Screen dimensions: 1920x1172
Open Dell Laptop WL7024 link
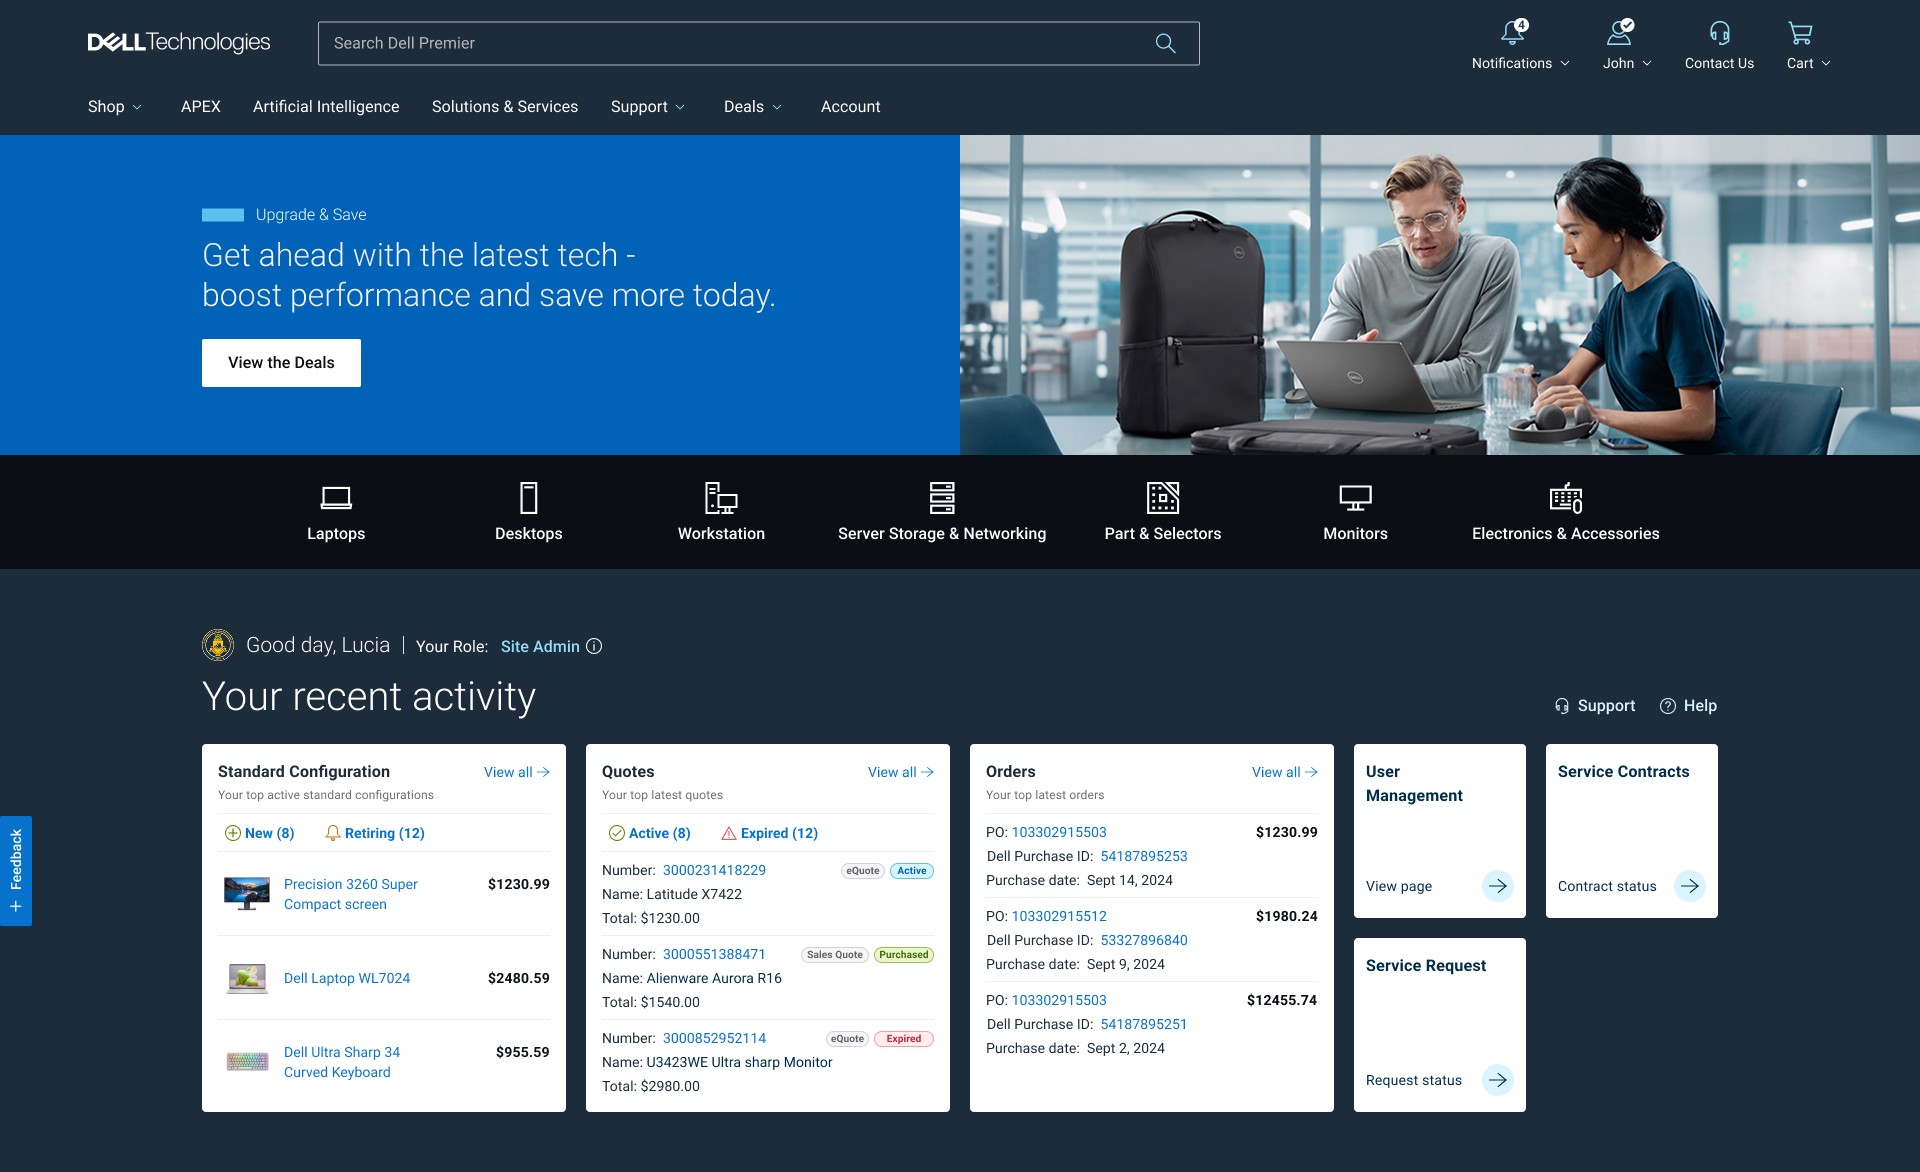point(347,978)
